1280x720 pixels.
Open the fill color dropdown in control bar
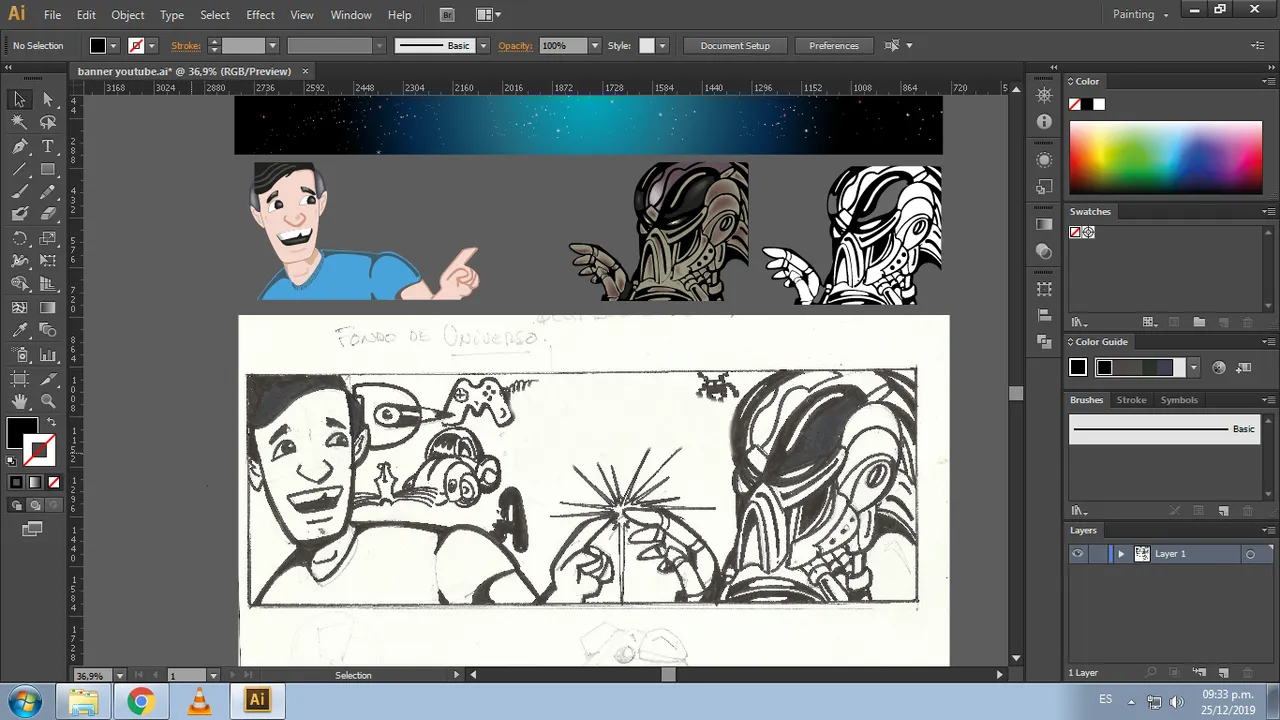tap(113, 46)
